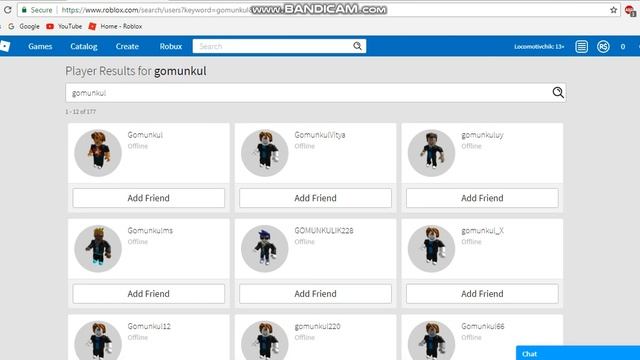
Task: Add gomunkul_X as a friend
Action: [482, 293]
